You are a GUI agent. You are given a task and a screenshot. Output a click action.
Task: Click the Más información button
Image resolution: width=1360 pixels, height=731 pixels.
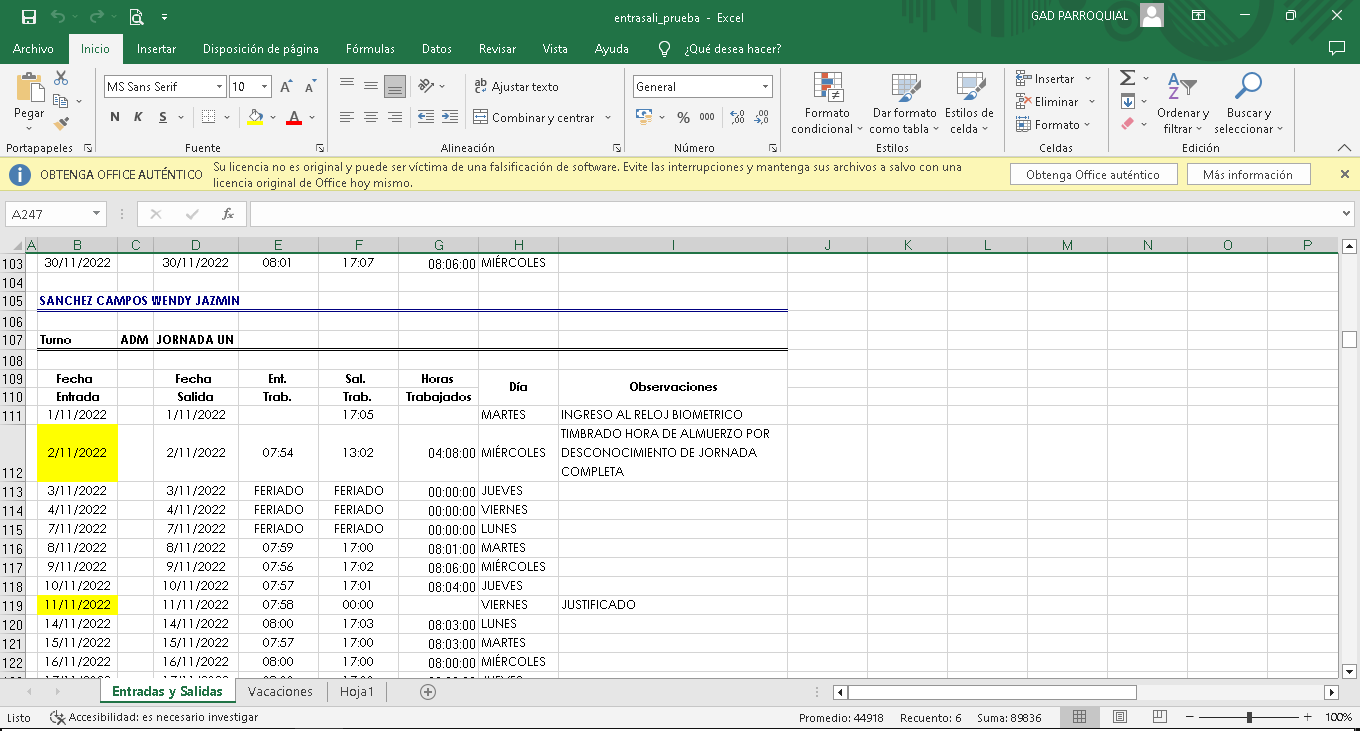coord(1247,175)
